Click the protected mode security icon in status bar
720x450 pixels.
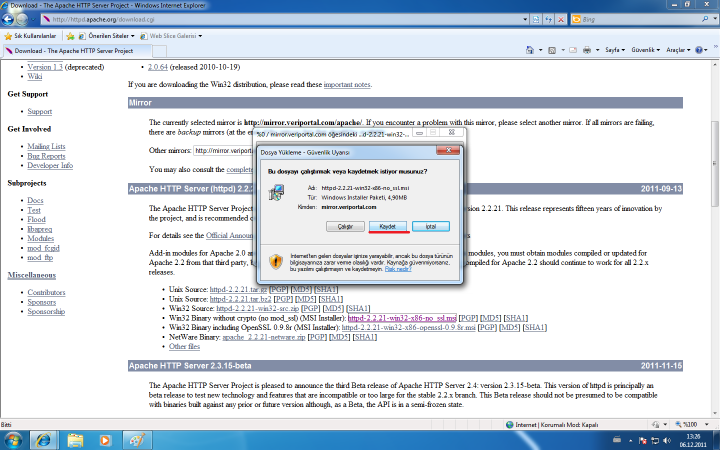tap(655, 425)
